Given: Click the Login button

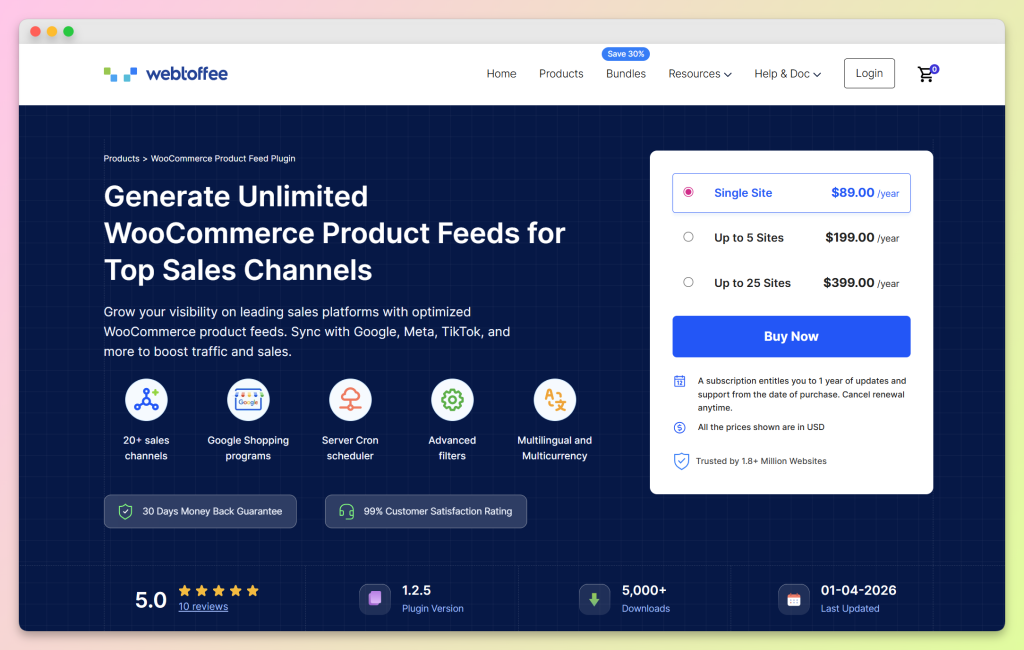Looking at the screenshot, I should pyautogui.click(x=869, y=73).
